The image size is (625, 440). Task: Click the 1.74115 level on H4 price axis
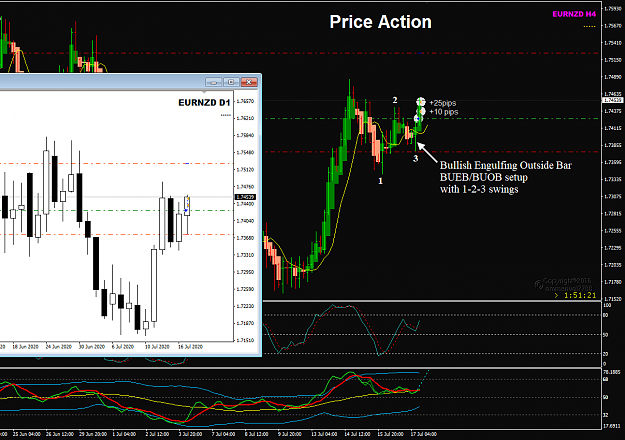tap(613, 128)
